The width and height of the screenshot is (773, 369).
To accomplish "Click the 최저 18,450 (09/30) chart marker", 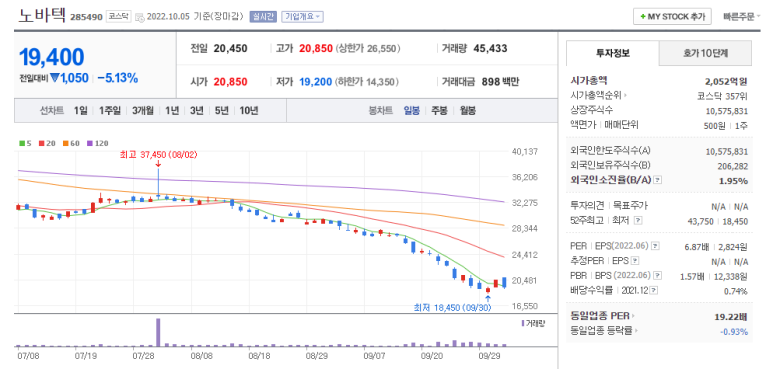I will coord(452,308).
